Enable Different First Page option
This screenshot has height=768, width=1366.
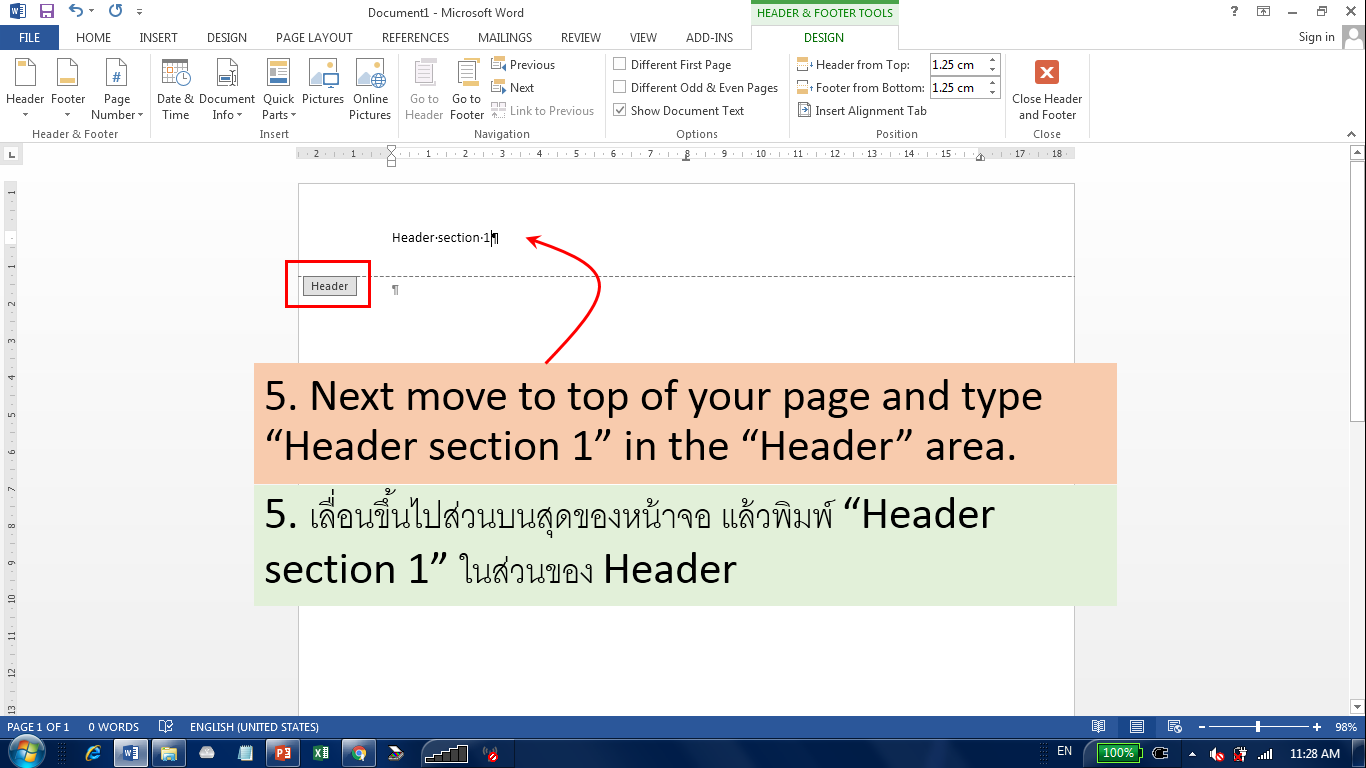(619, 64)
